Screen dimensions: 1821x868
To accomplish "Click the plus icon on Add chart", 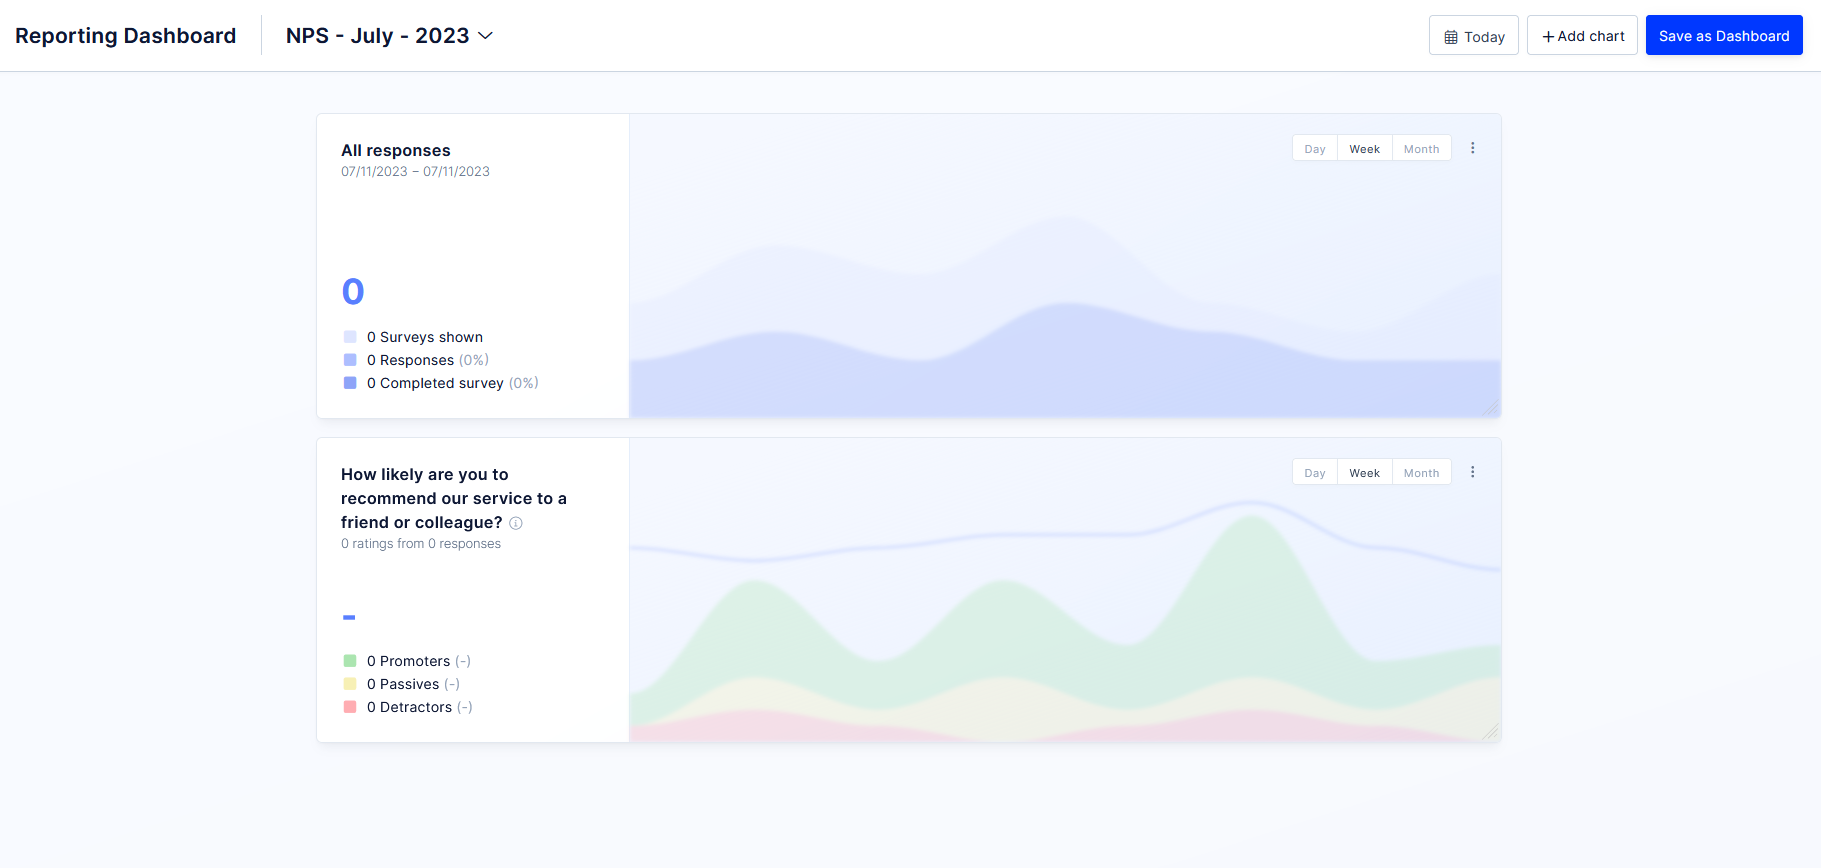I will (1548, 37).
